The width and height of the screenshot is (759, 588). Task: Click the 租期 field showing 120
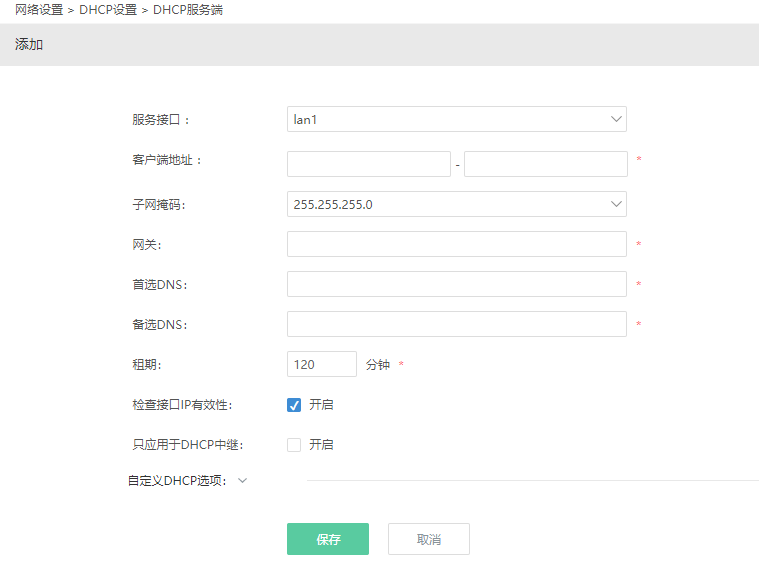pyautogui.click(x=322, y=364)
